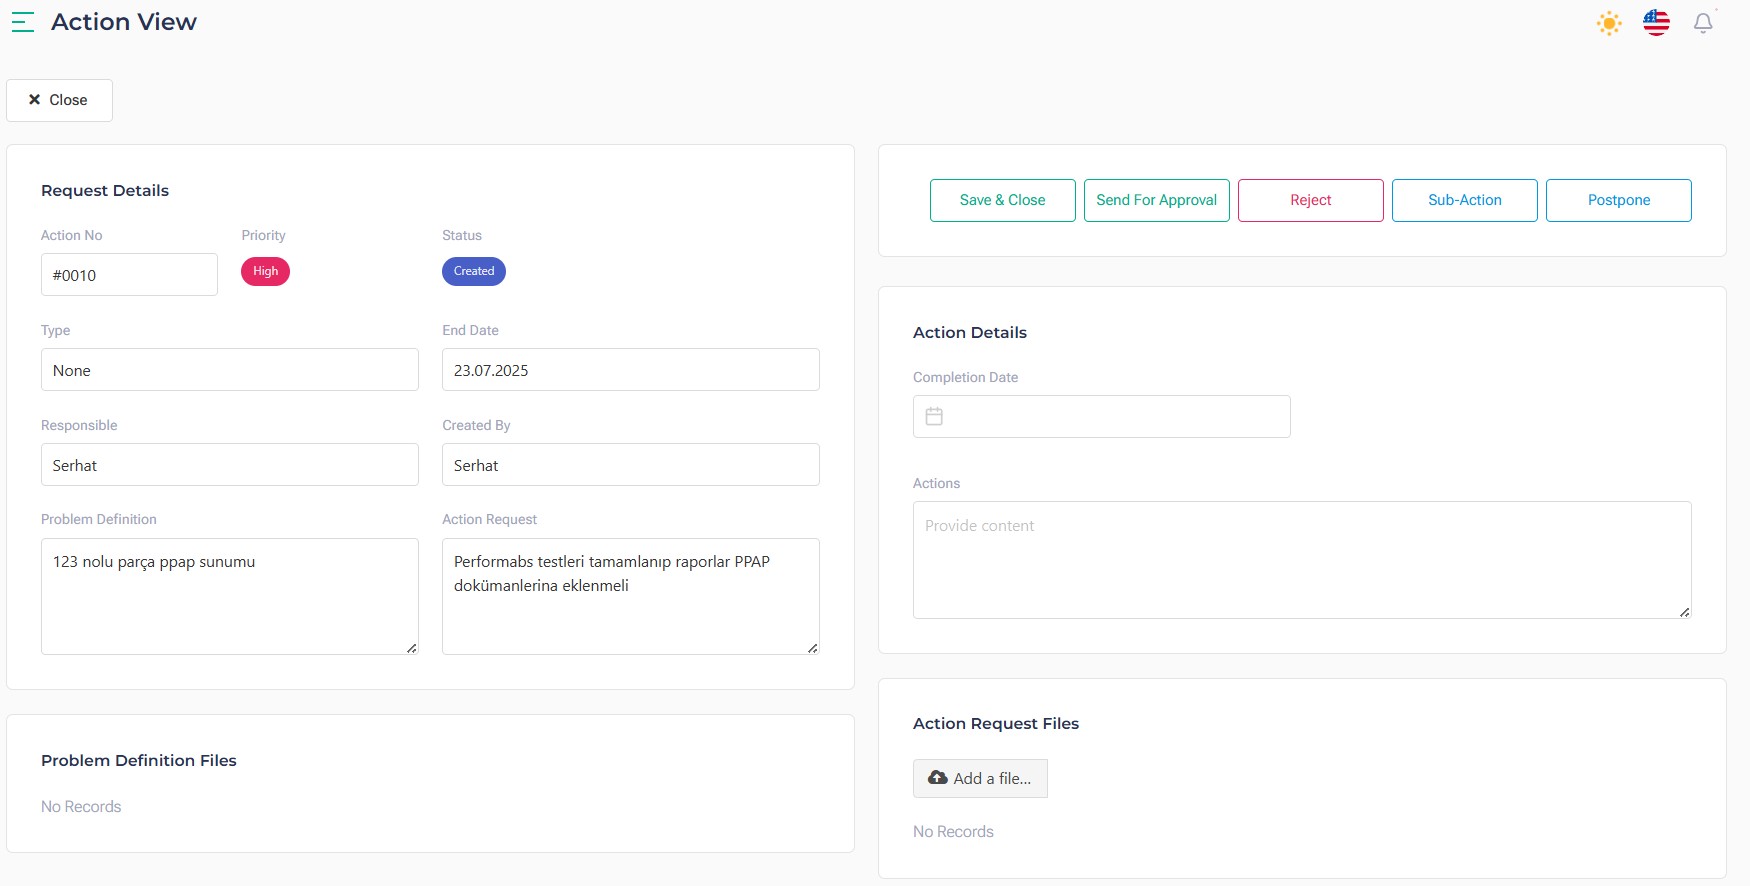Viewport: 1750px width, 886px height.
Task: Click Save & Close
Action: (1002, 200)
